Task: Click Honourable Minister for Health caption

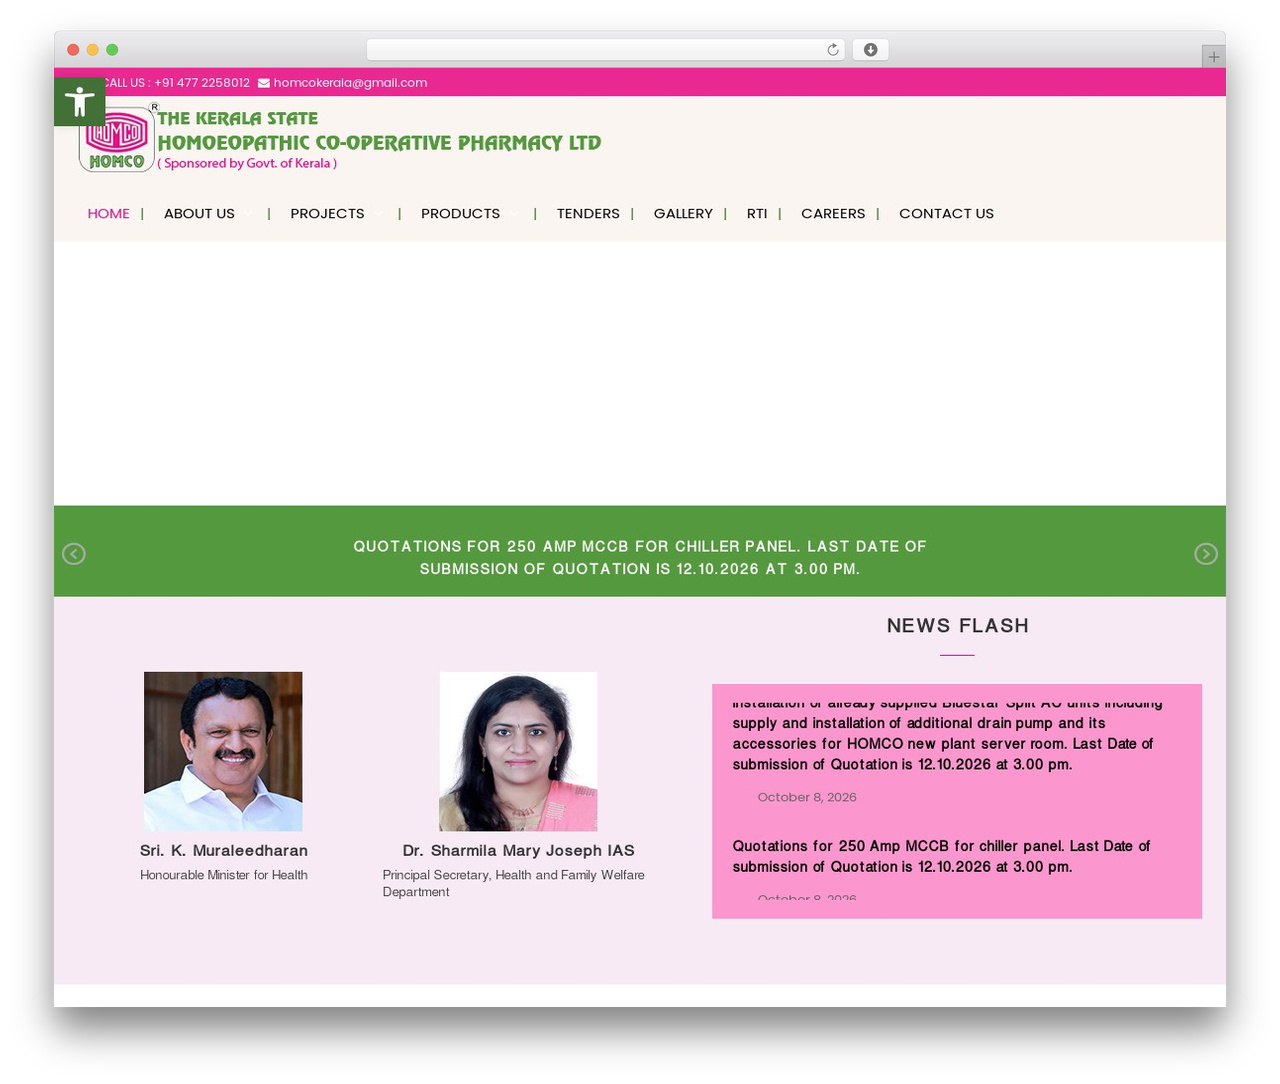Action: [224, 875]
